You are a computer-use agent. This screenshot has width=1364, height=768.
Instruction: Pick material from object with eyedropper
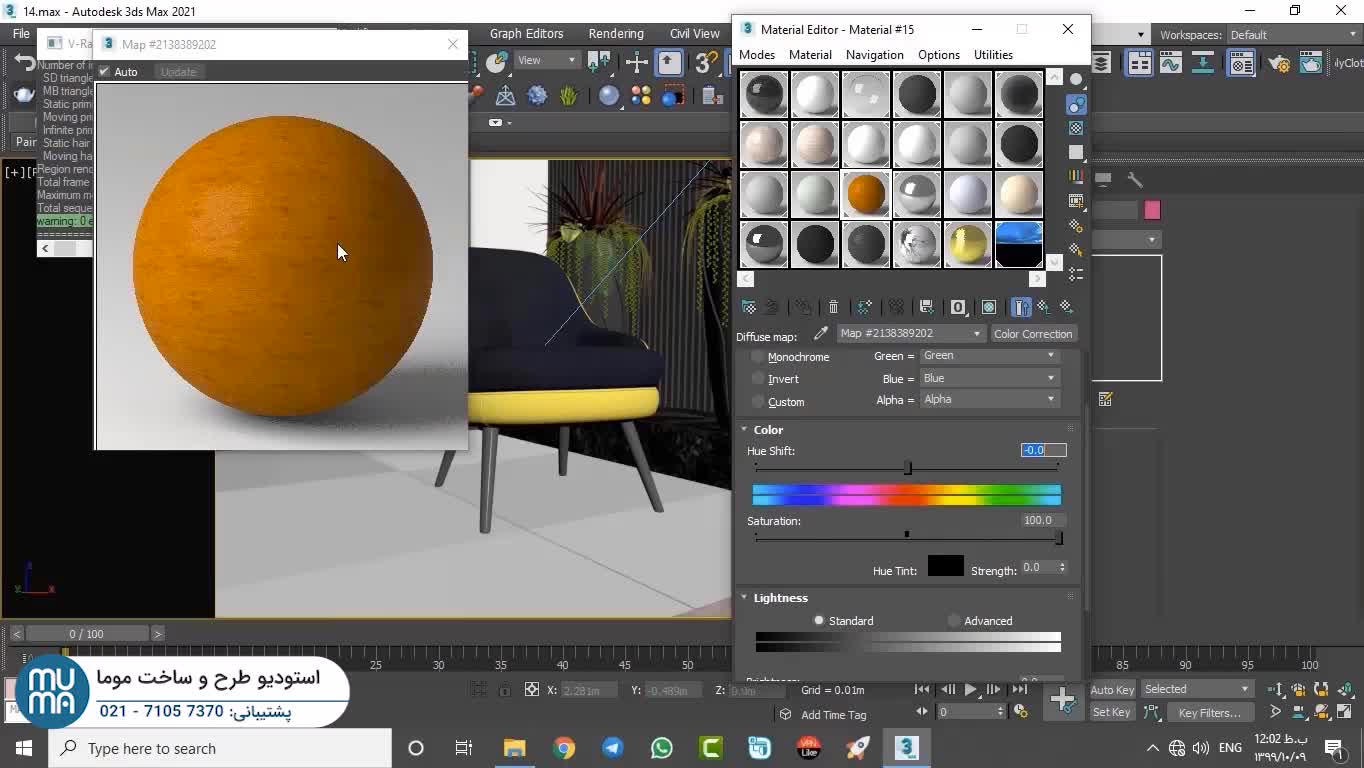tap(821, 334)
